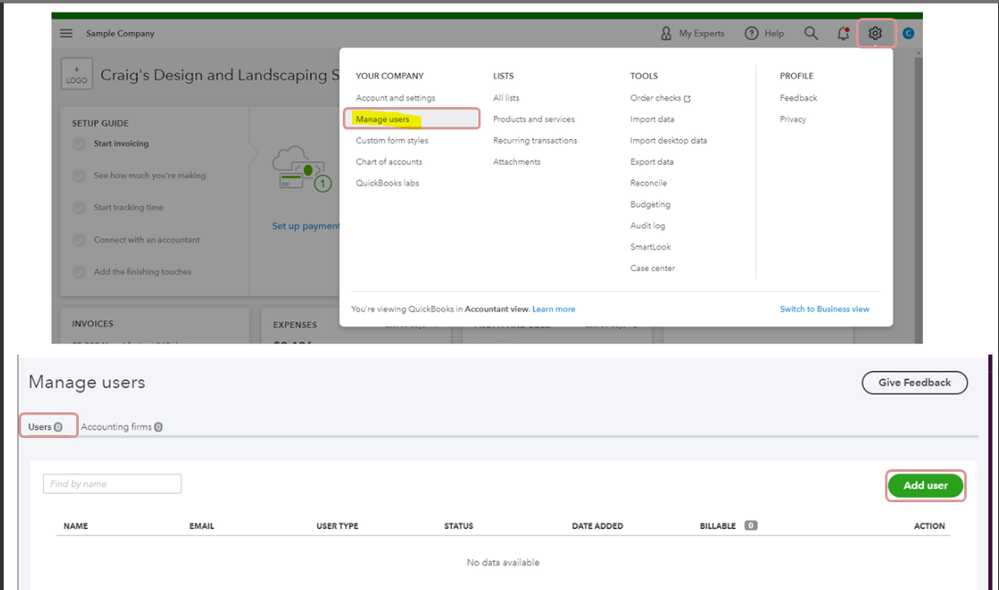Click the INVOICES card heading

[92, 324]
